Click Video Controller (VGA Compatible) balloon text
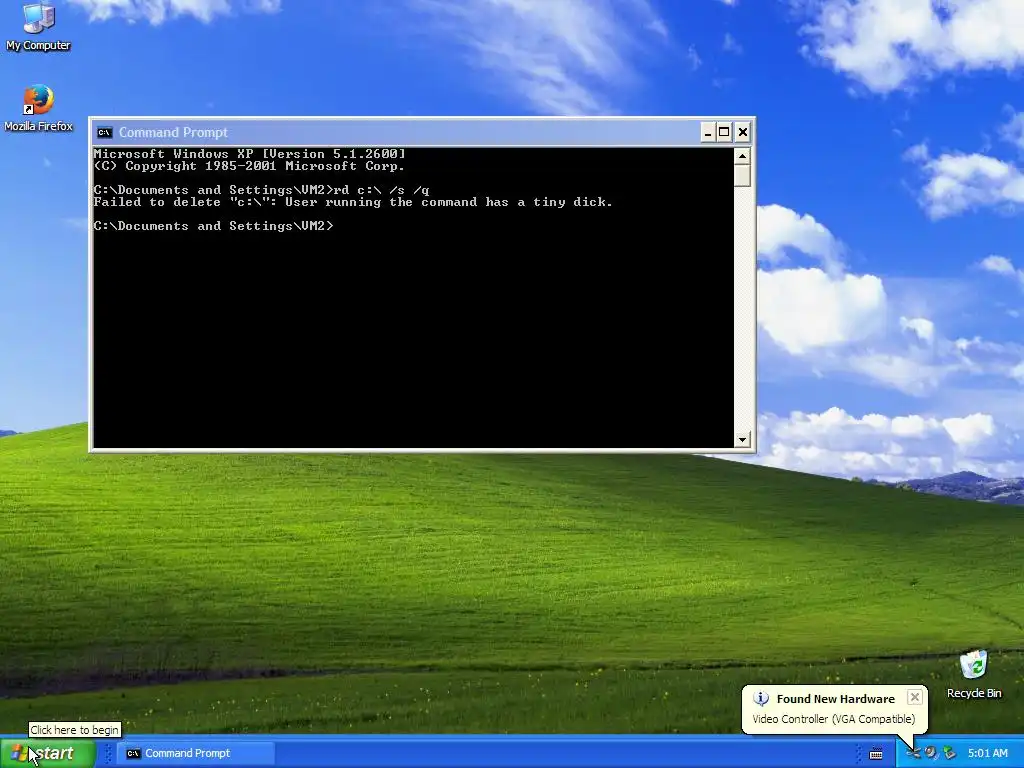Image resolution: width=1024 pixels, height=768 pixels. 834,719
